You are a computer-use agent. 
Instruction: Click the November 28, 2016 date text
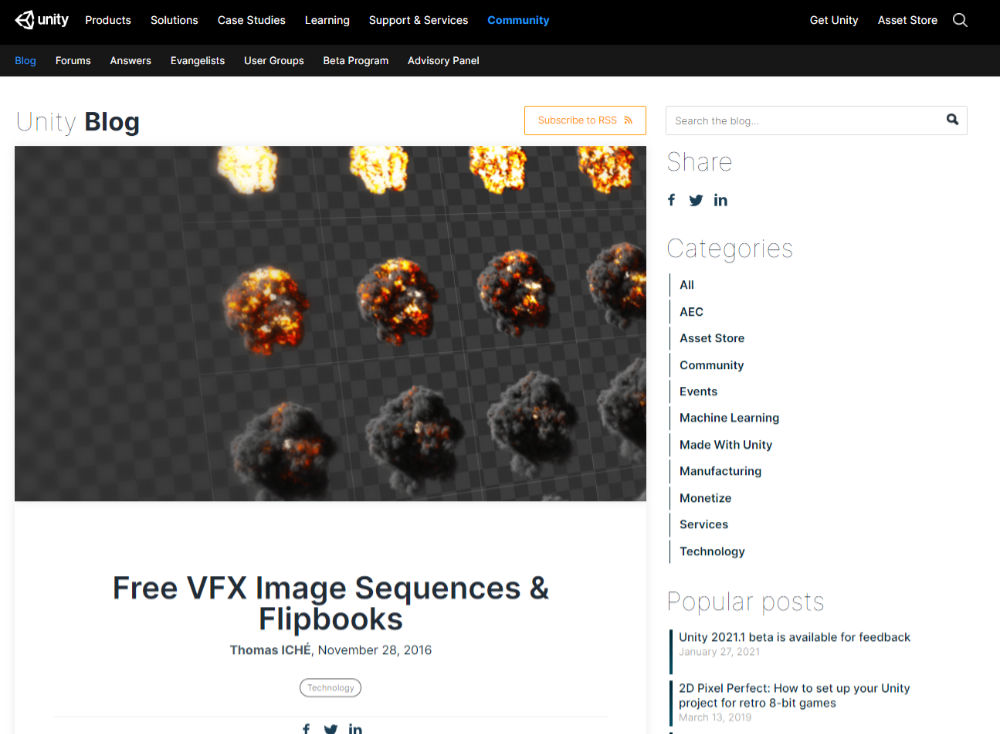point(375,650)
